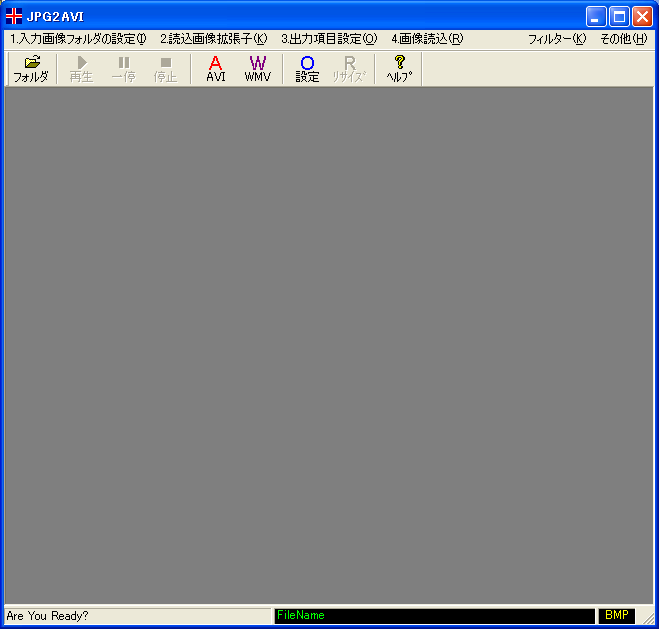The height and width of the screenshot is (629, 659).
Task: Open the 2.読込画像拡張子 menu
Action: 214,39
